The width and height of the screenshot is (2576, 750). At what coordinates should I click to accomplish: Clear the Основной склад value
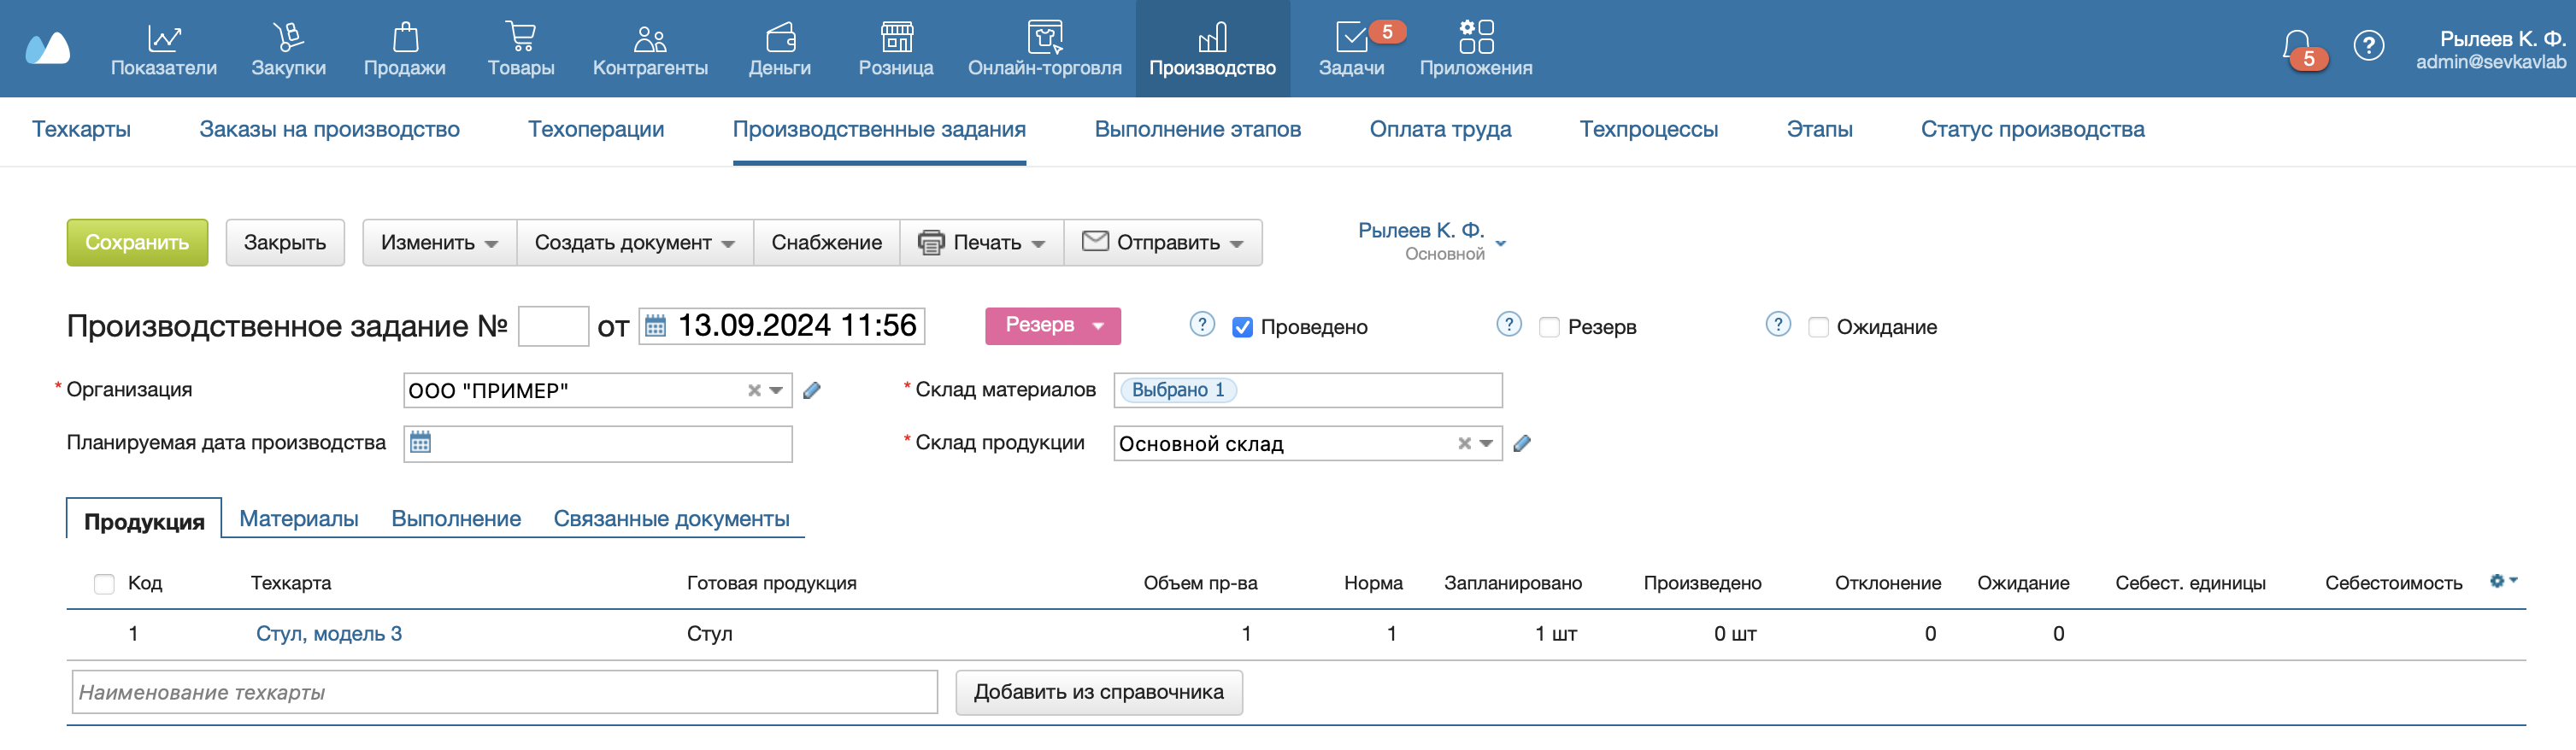point(1464,444)
